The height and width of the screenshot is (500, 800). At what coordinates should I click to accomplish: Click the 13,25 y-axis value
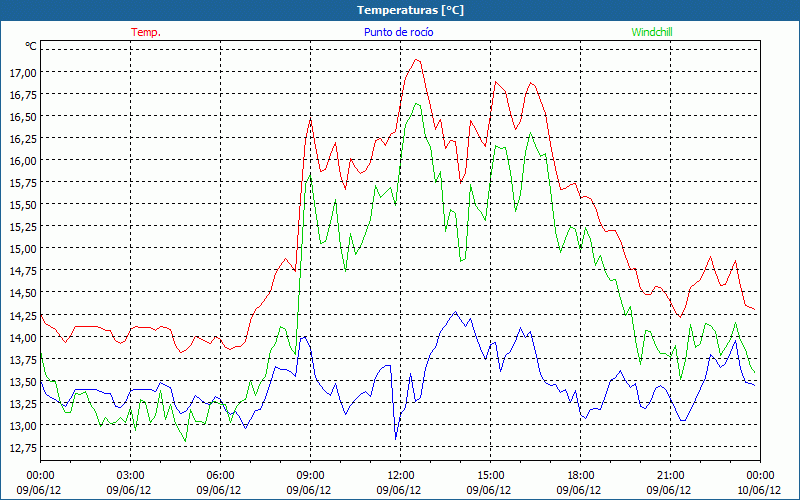[x=23, y=404]
